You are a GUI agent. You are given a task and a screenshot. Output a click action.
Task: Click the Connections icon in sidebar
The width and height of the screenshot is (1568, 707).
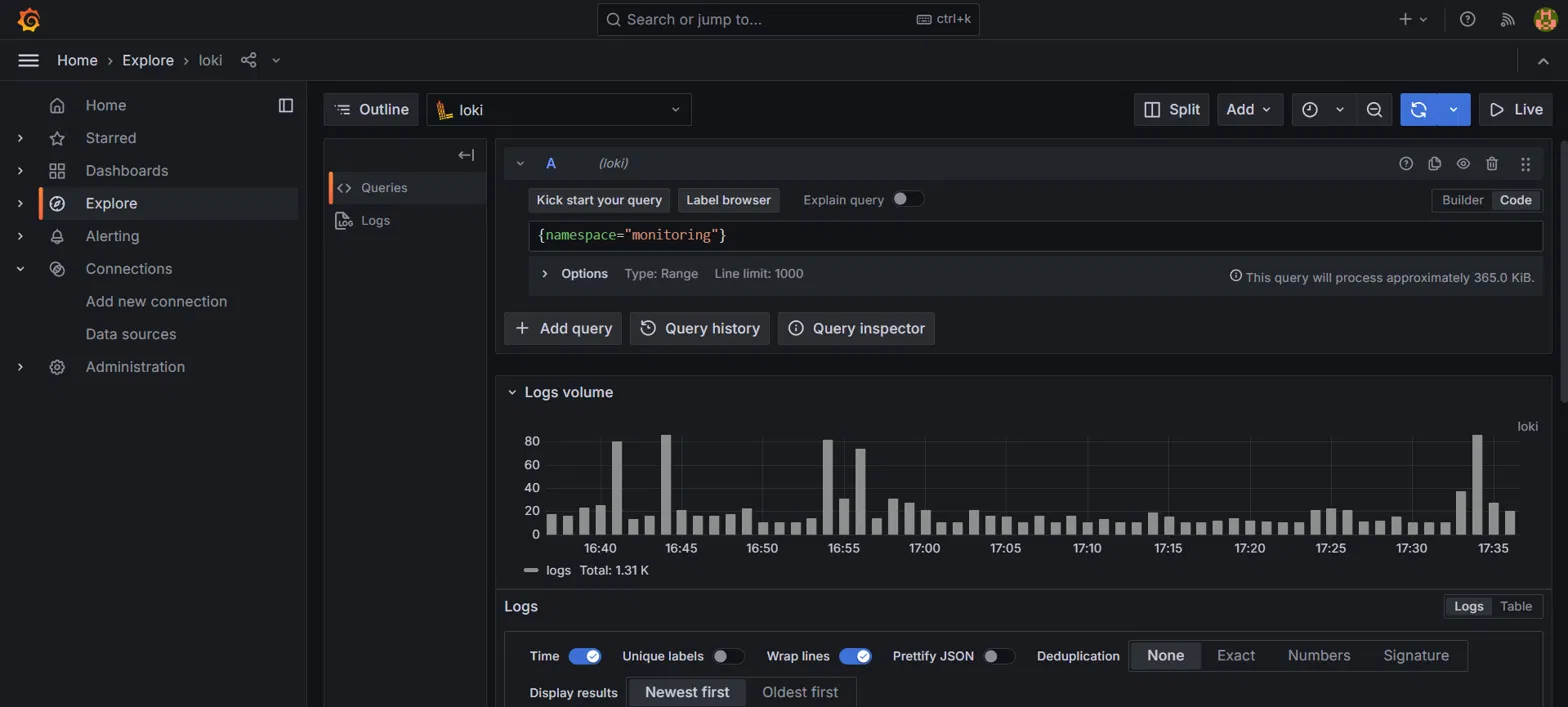57,269
